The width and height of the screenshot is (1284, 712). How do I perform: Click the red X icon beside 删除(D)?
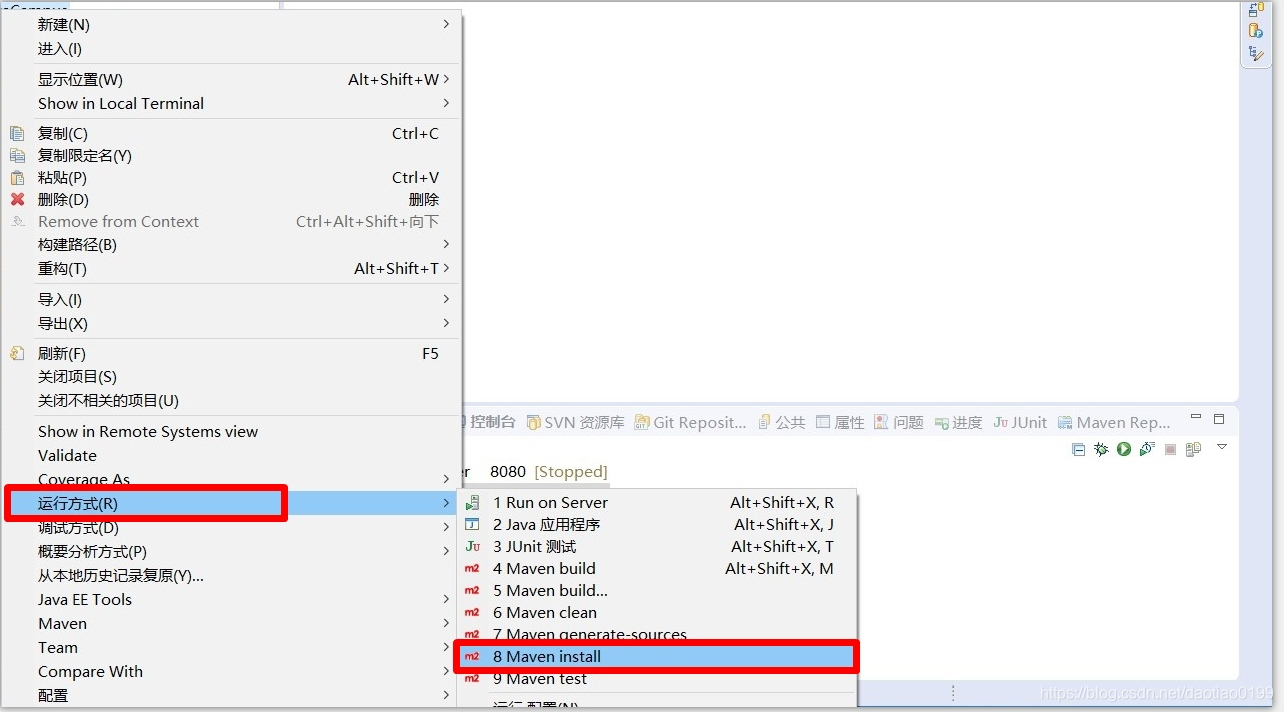pos(17,199)
